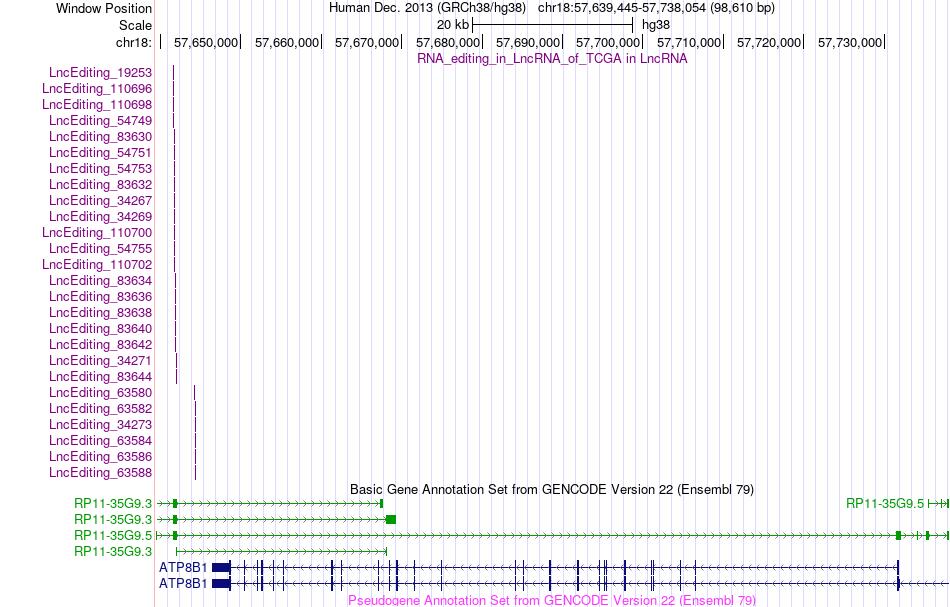Click the RP11-35G9.5 label at far right
Screen dimensions: 950x607
(x=885, y=503)
